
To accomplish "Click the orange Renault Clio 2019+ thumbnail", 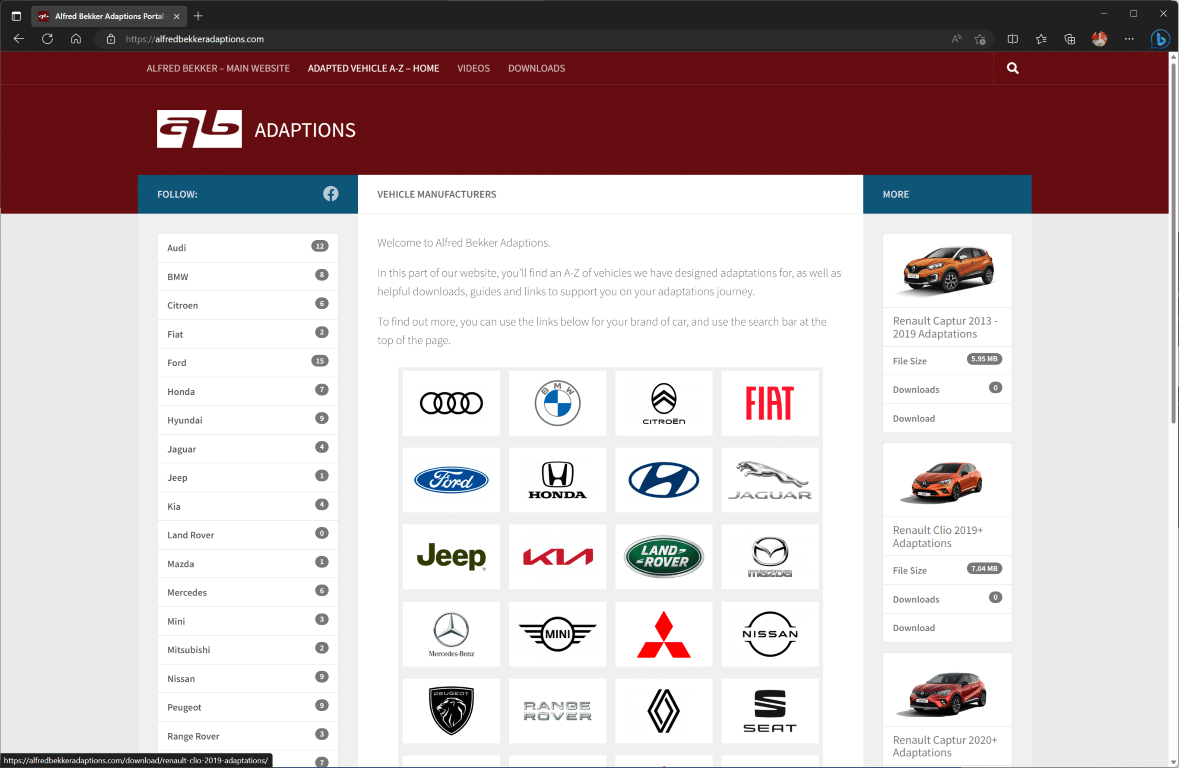I will (947, 481).
